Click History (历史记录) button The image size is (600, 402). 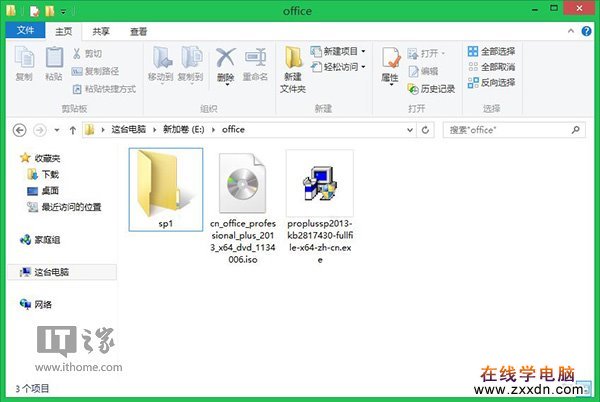431,89
